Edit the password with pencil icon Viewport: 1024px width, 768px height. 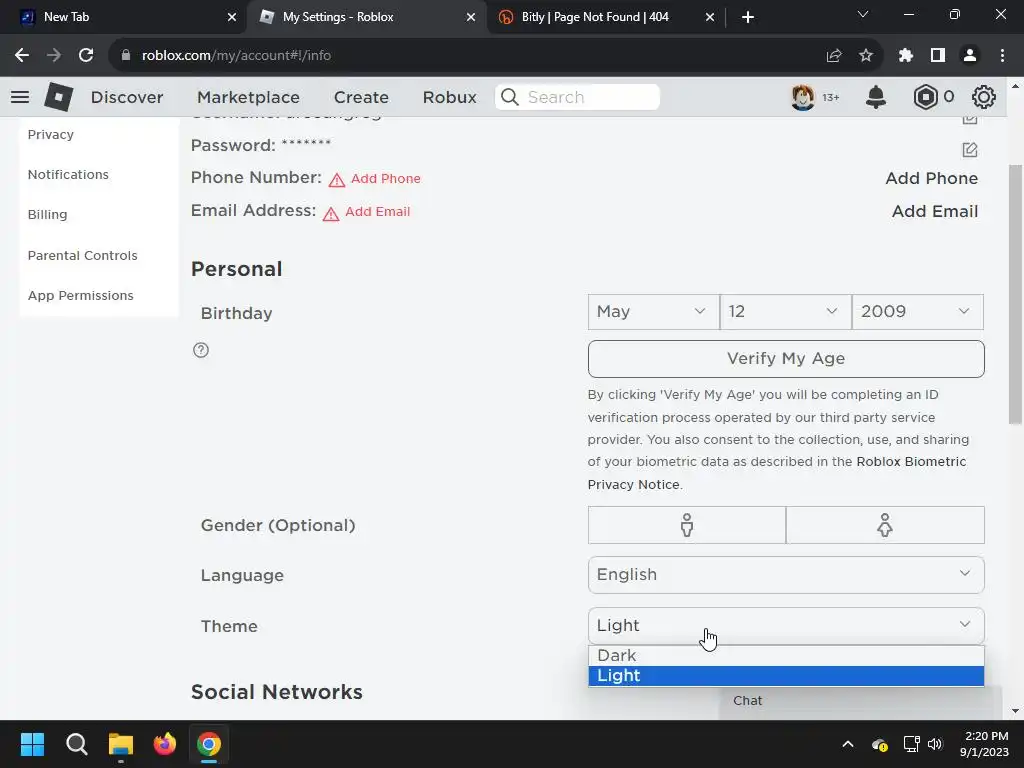click(x=970, y=150)
